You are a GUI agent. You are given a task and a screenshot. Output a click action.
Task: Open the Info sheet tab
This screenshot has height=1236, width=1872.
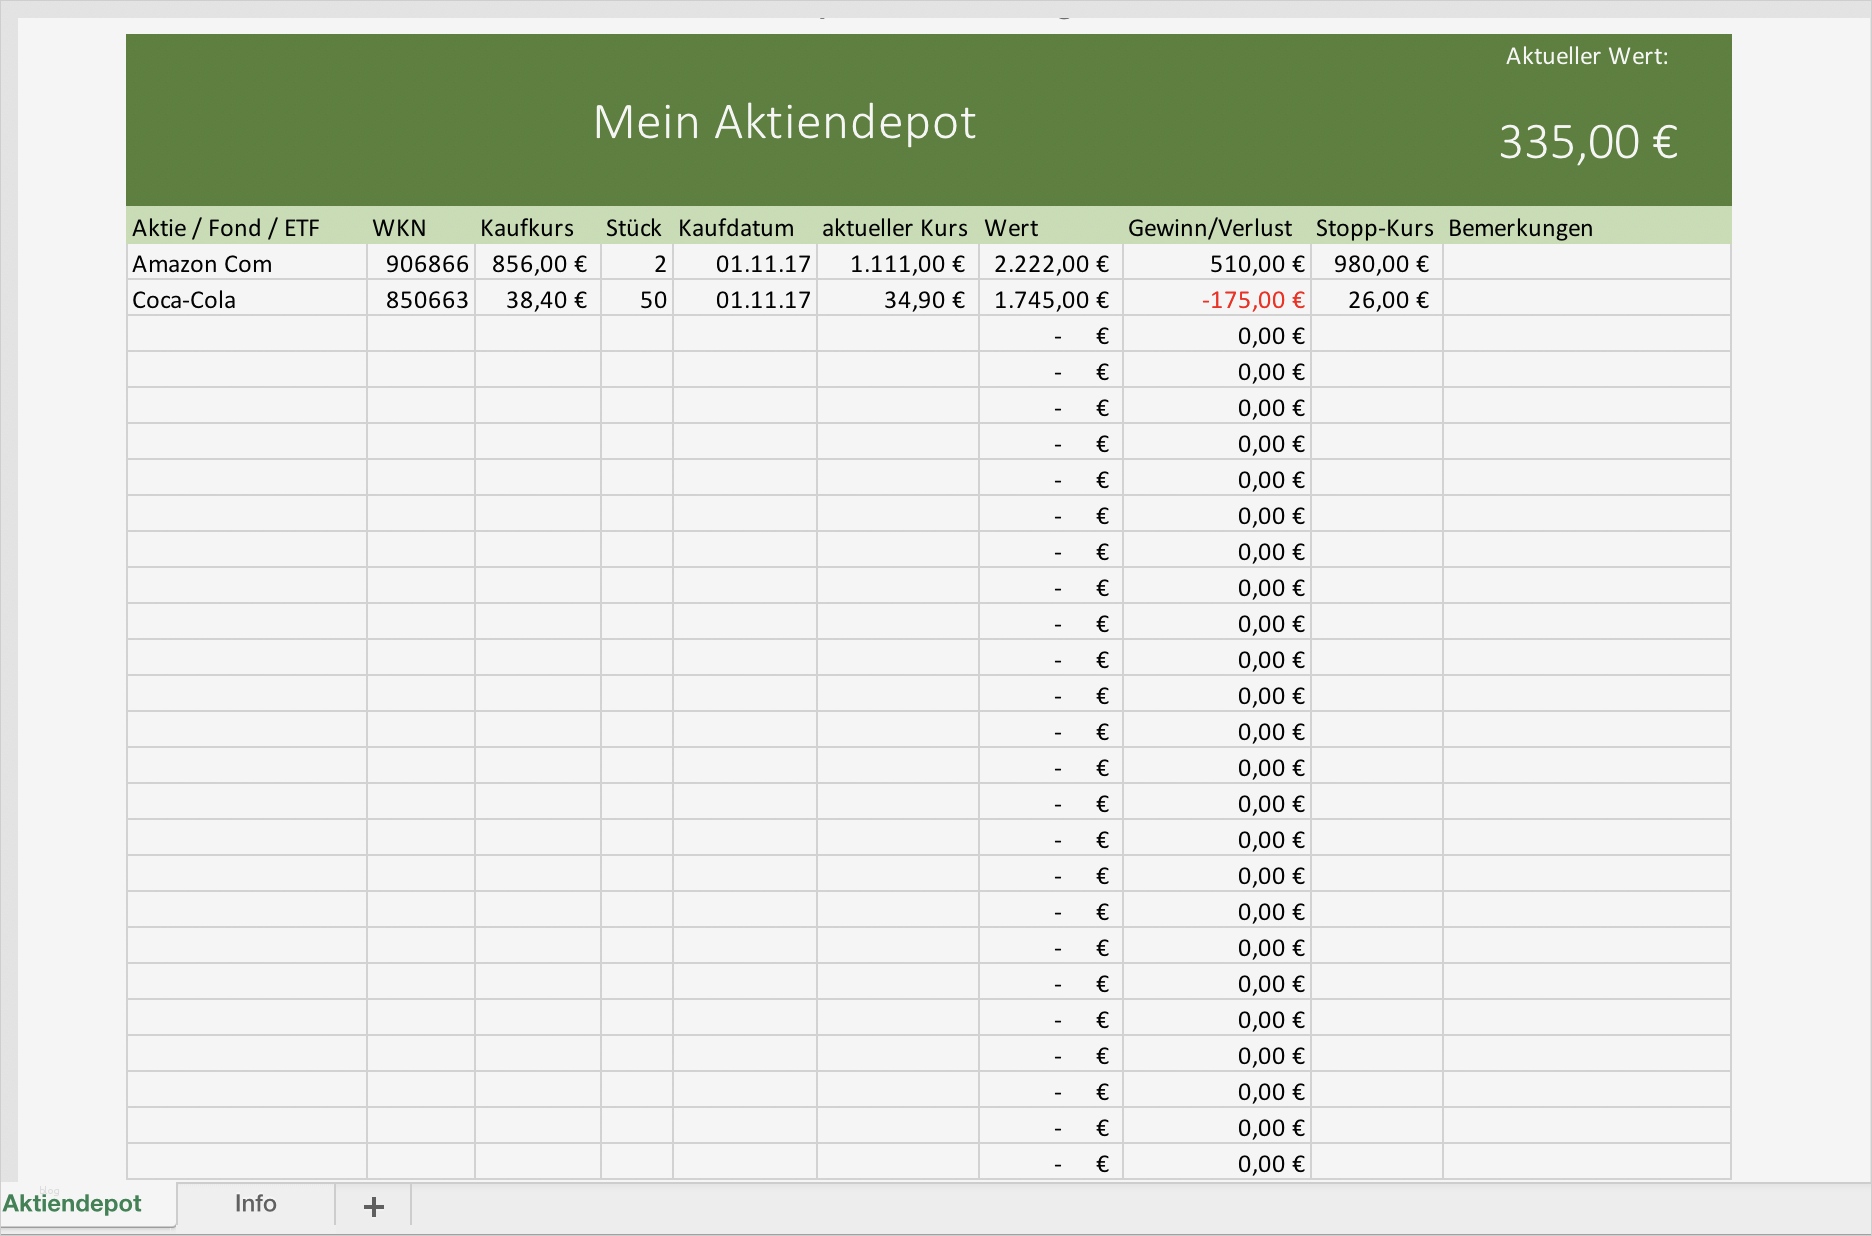[256, 1204]
